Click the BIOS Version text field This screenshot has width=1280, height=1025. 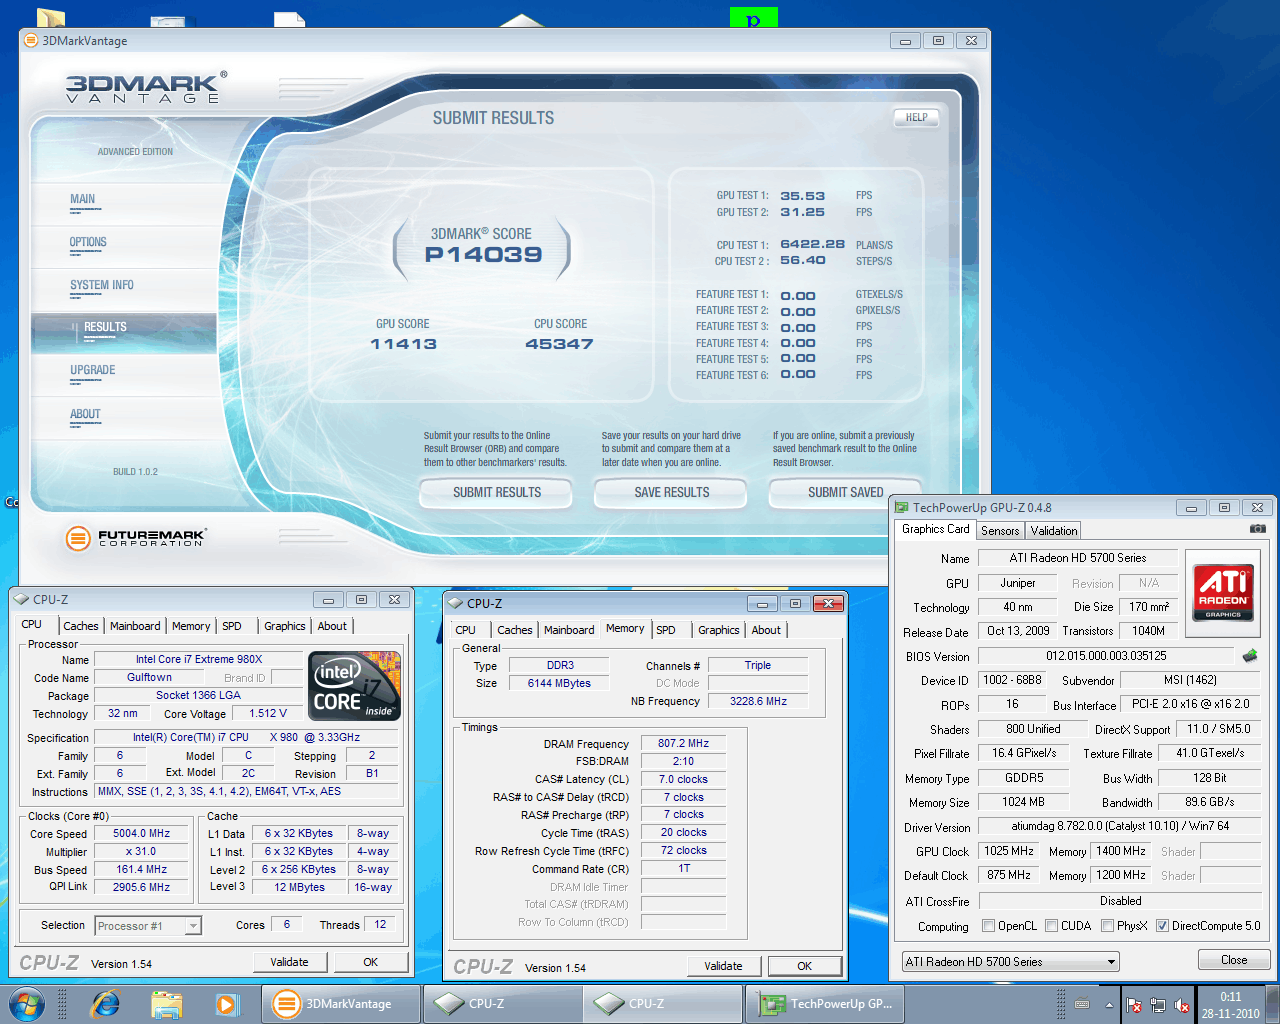point(1106,656)
